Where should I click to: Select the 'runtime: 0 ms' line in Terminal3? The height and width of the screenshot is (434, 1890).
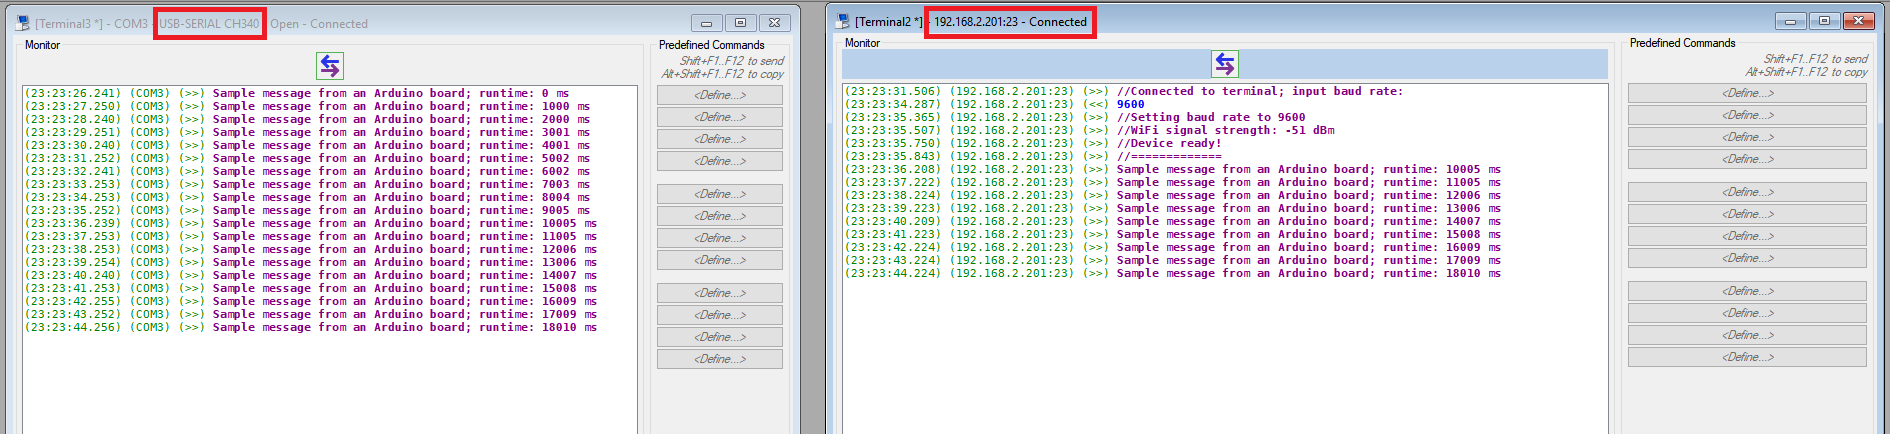pos(297,93)
